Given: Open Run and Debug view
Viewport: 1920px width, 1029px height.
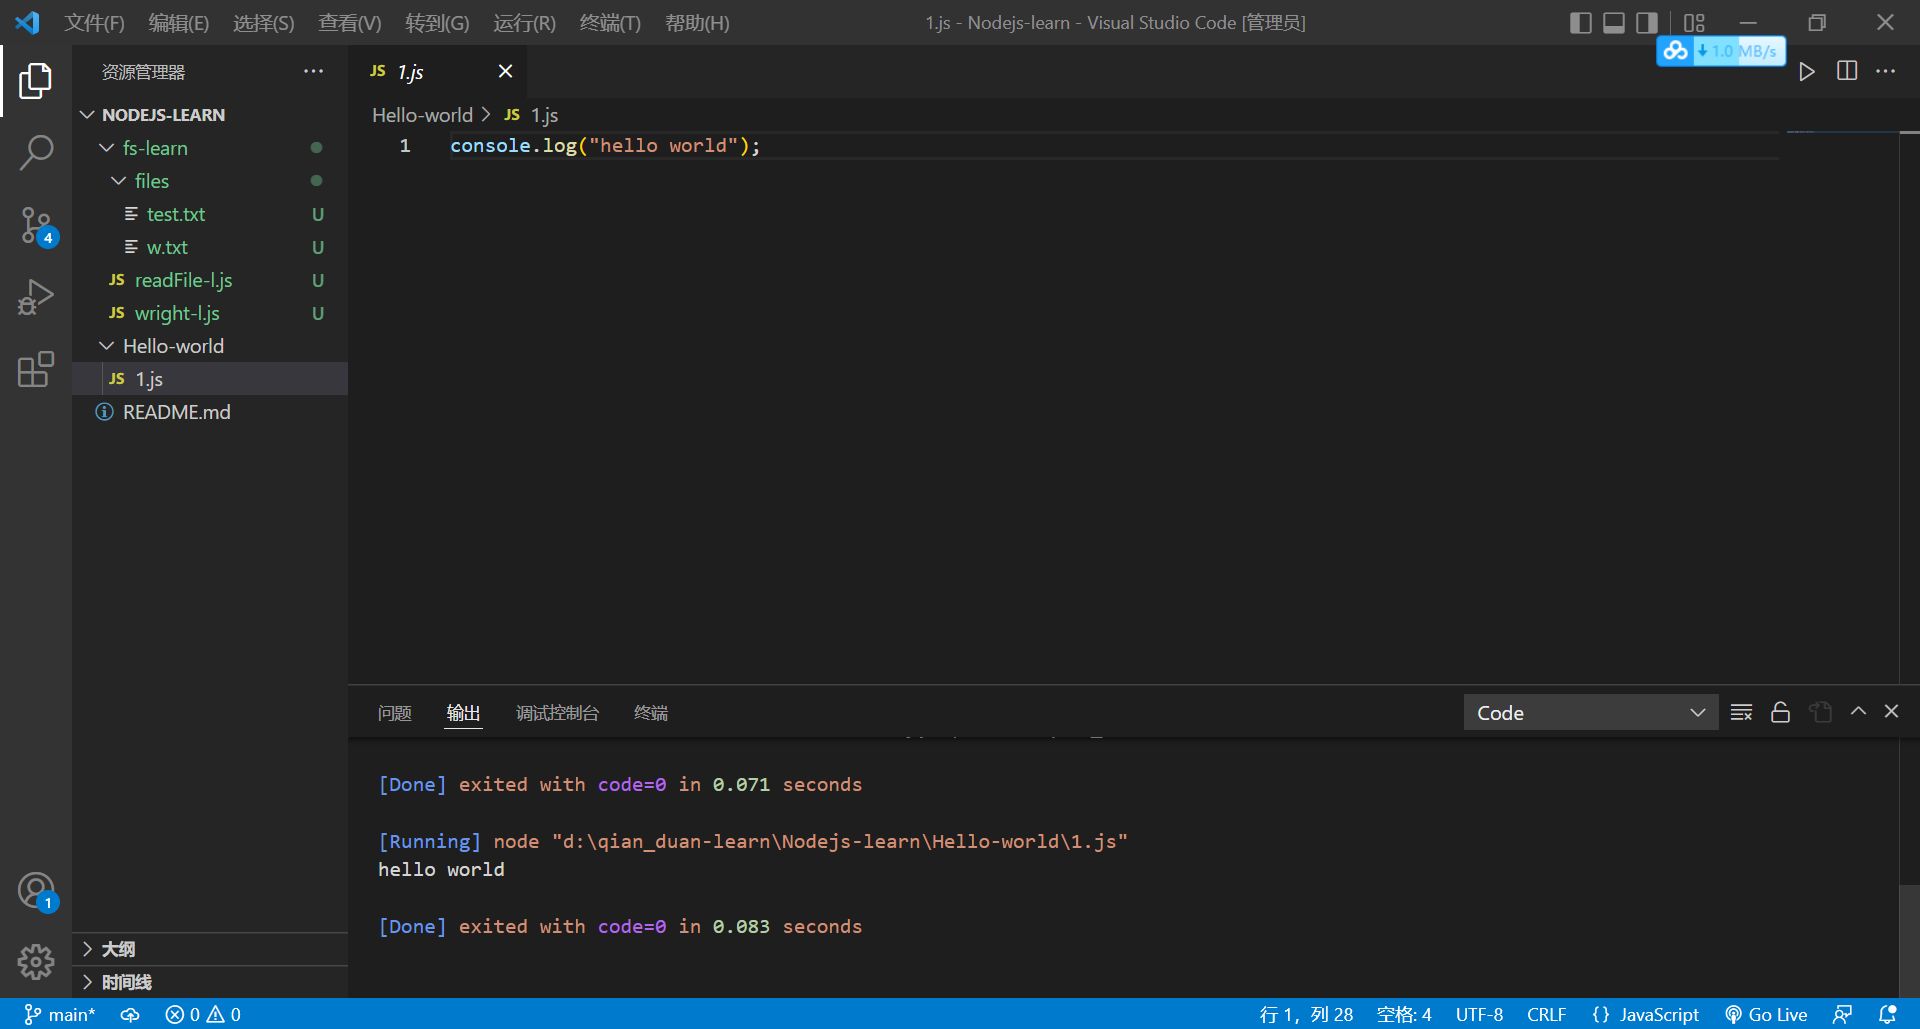Looking at the screenshot, I should [35, 298].
